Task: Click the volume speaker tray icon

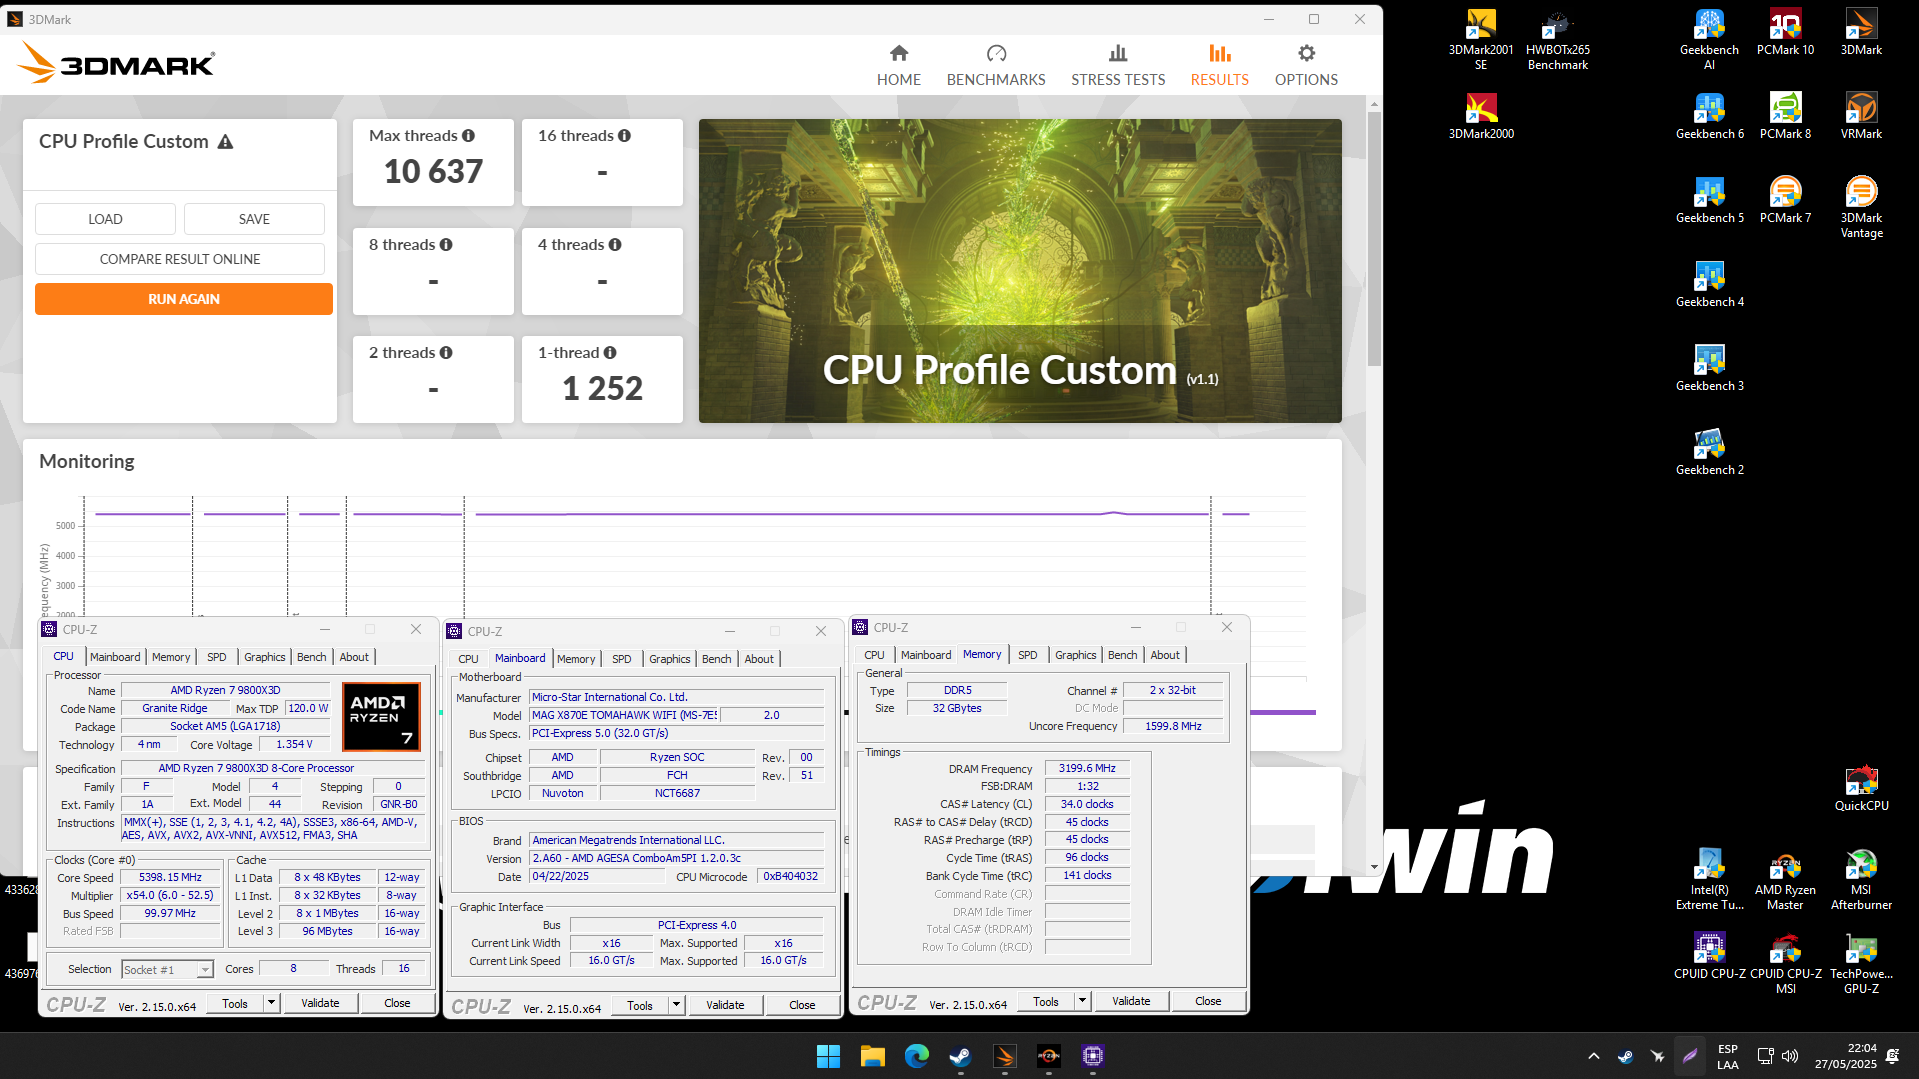Action: 1790,1056
